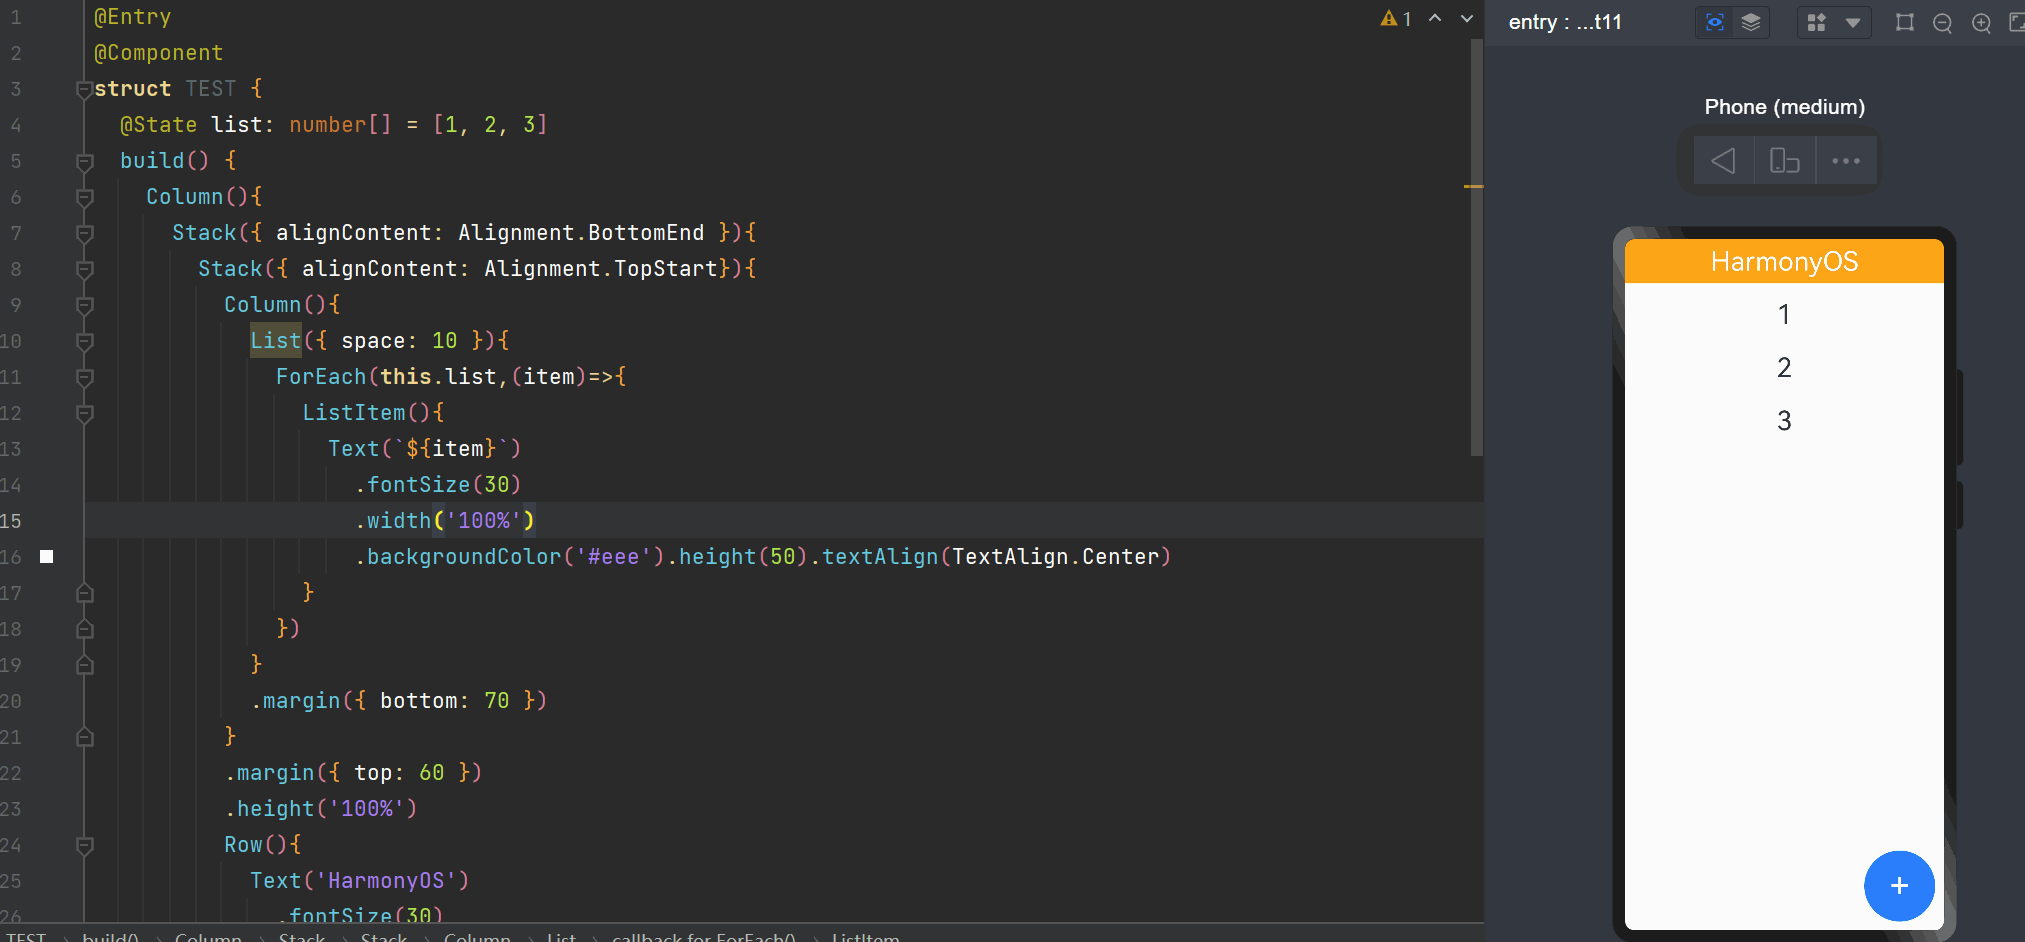The width and height of the screenshot is (2025, 942).
Task: Click the multi-device preview grid icon
Action: 1817,22
